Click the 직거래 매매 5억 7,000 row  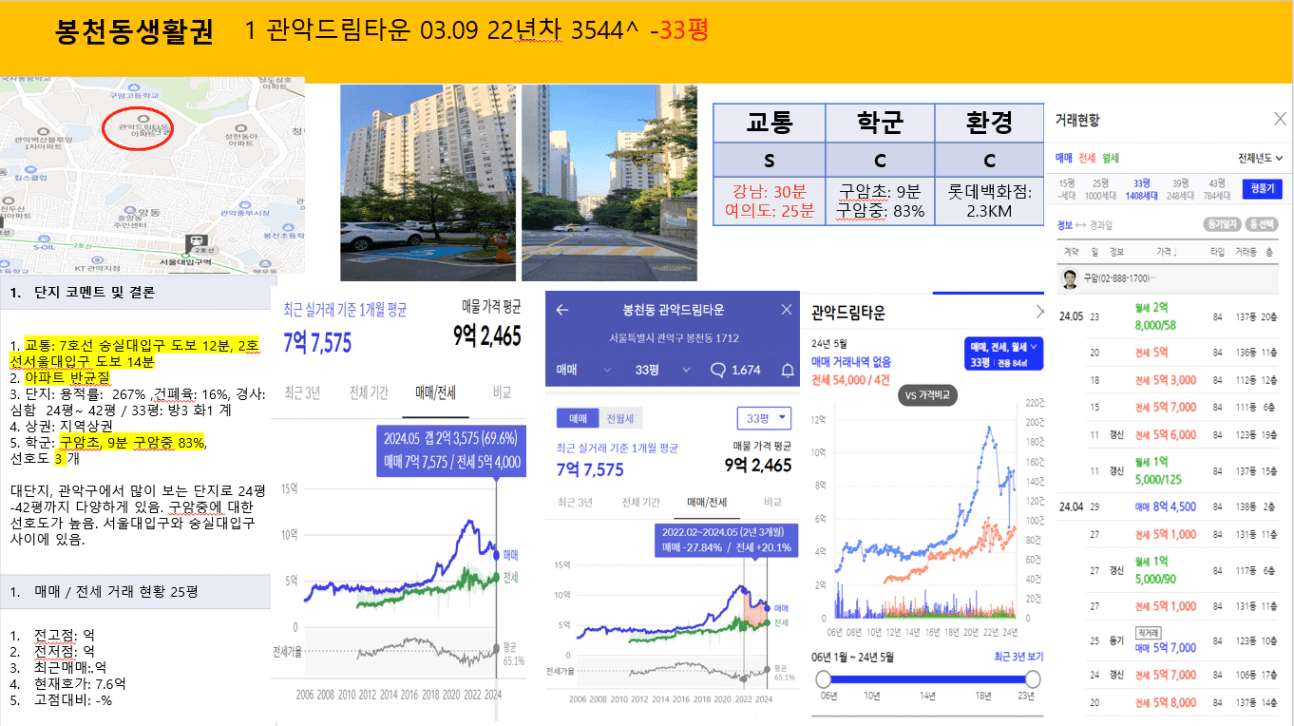click(x=1168, y=640)
